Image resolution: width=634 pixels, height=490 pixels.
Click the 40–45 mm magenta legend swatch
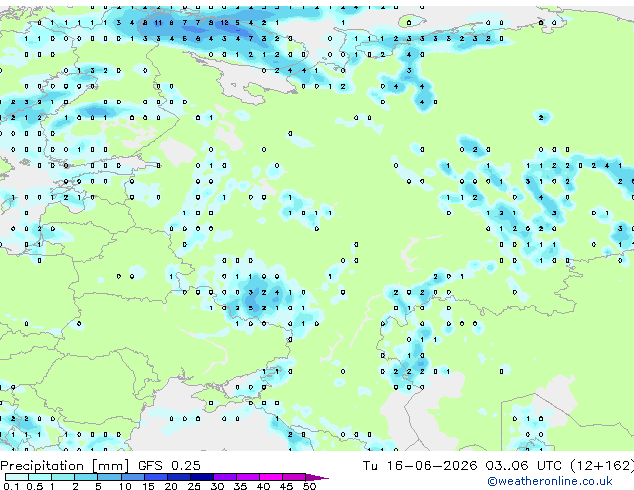(271, 477)
